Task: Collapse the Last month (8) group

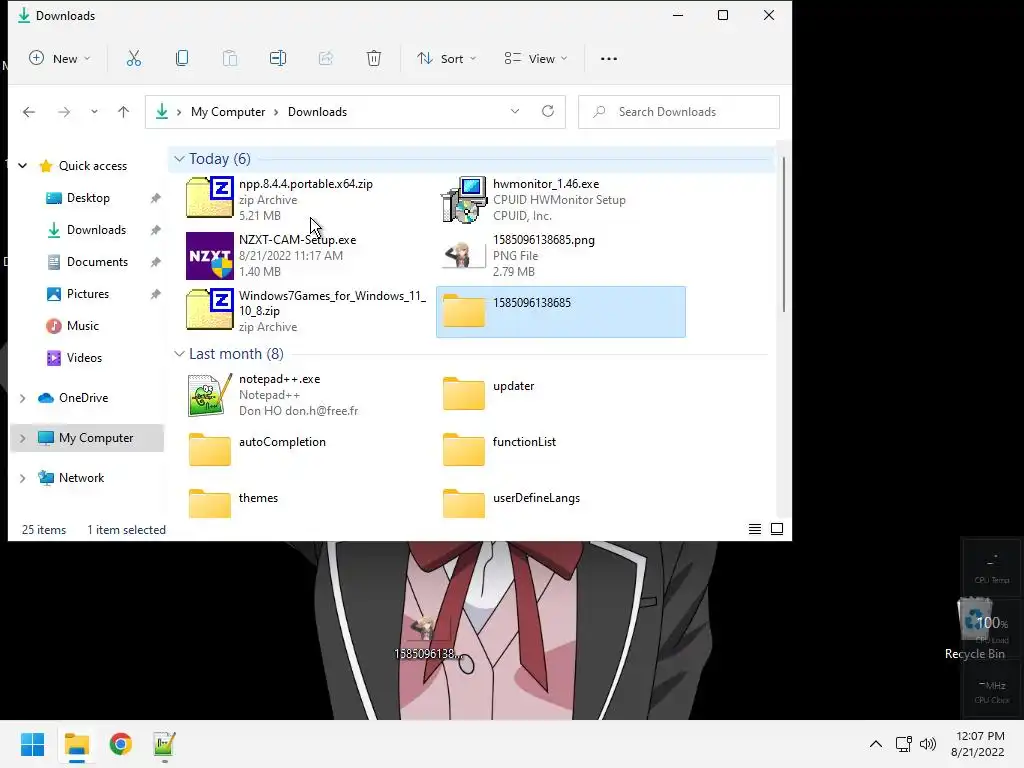Action: pyautogui.click(x=179, y=354)
